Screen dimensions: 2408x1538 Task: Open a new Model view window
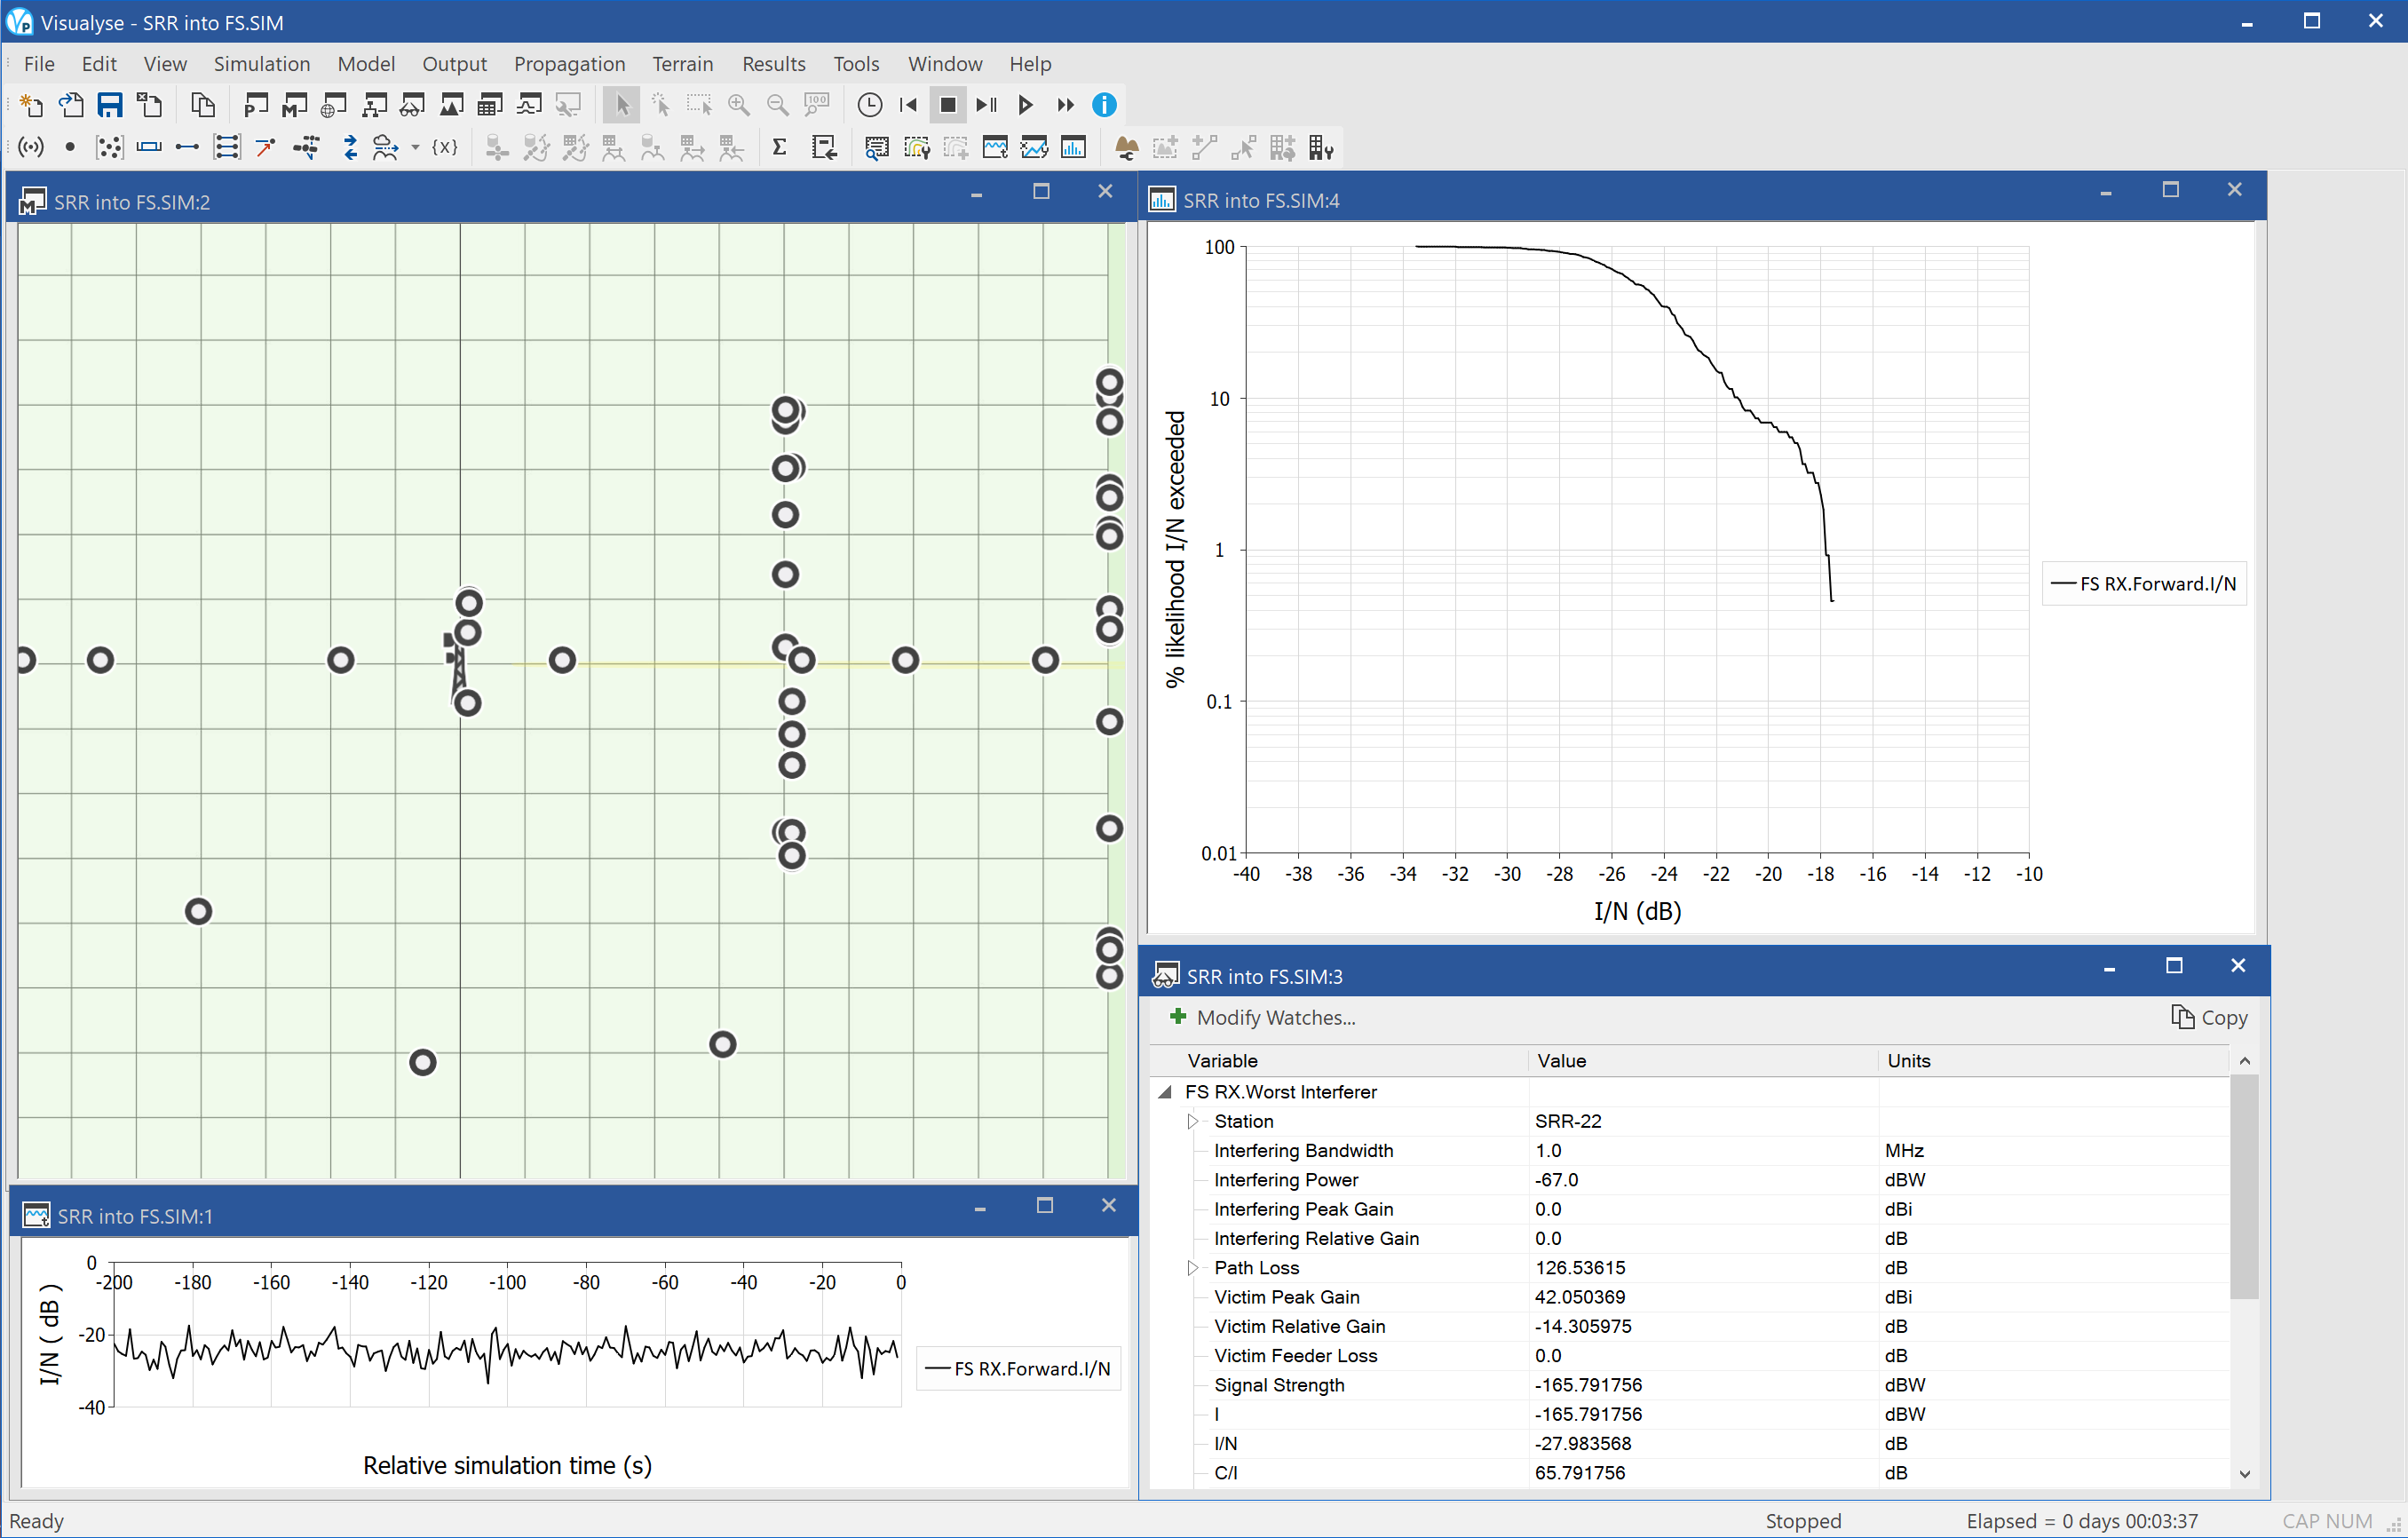click(x=374, y=105)
